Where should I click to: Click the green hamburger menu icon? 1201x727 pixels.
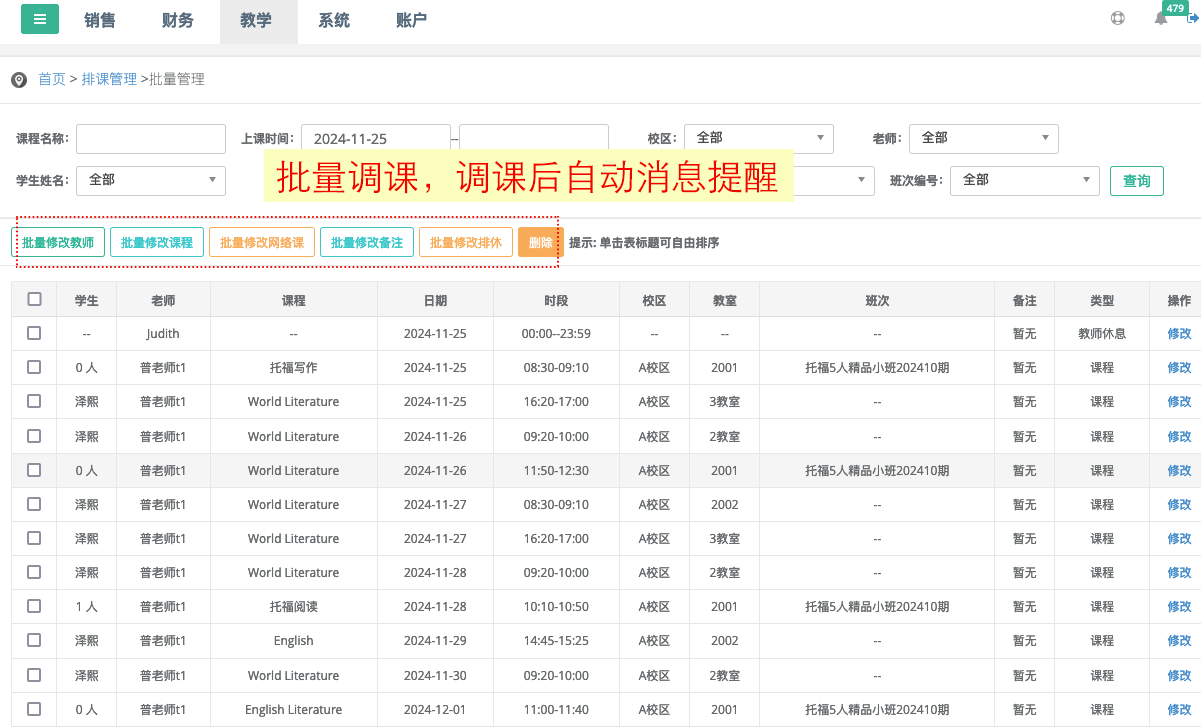tap(40, 19)
